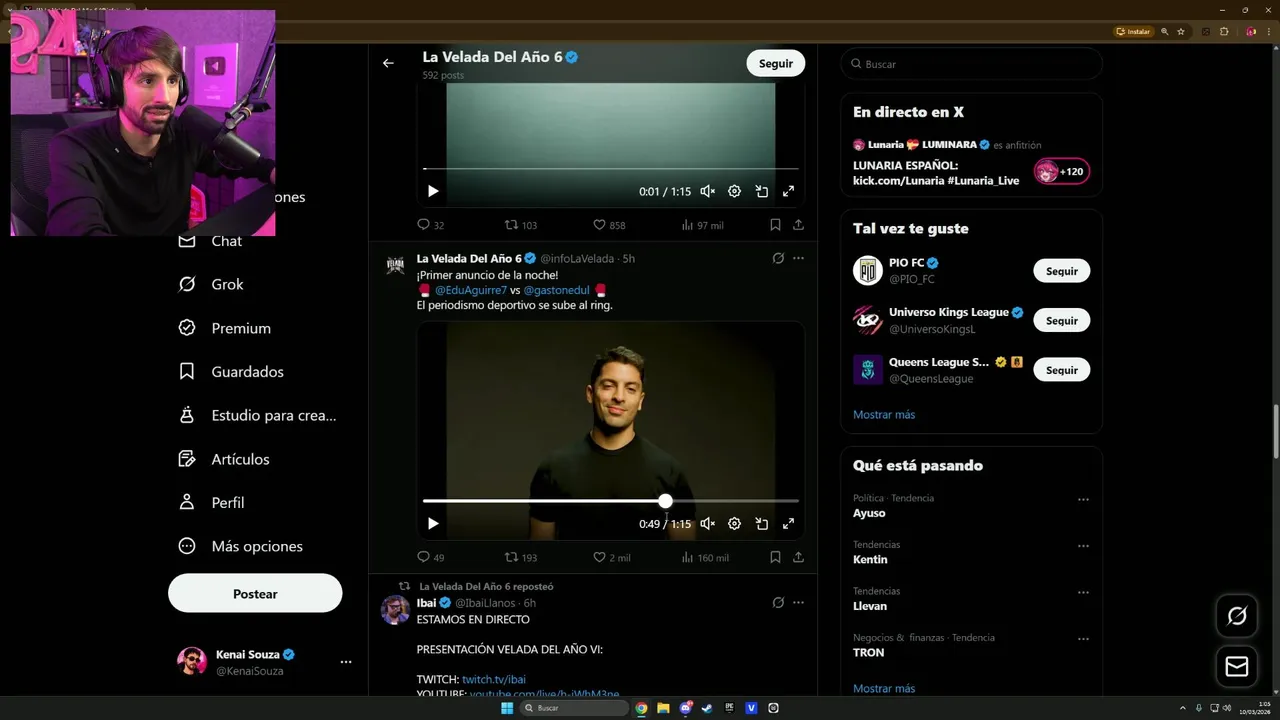
Task: Like the post with 2 mil likes
Action: (x=611, y=557)
